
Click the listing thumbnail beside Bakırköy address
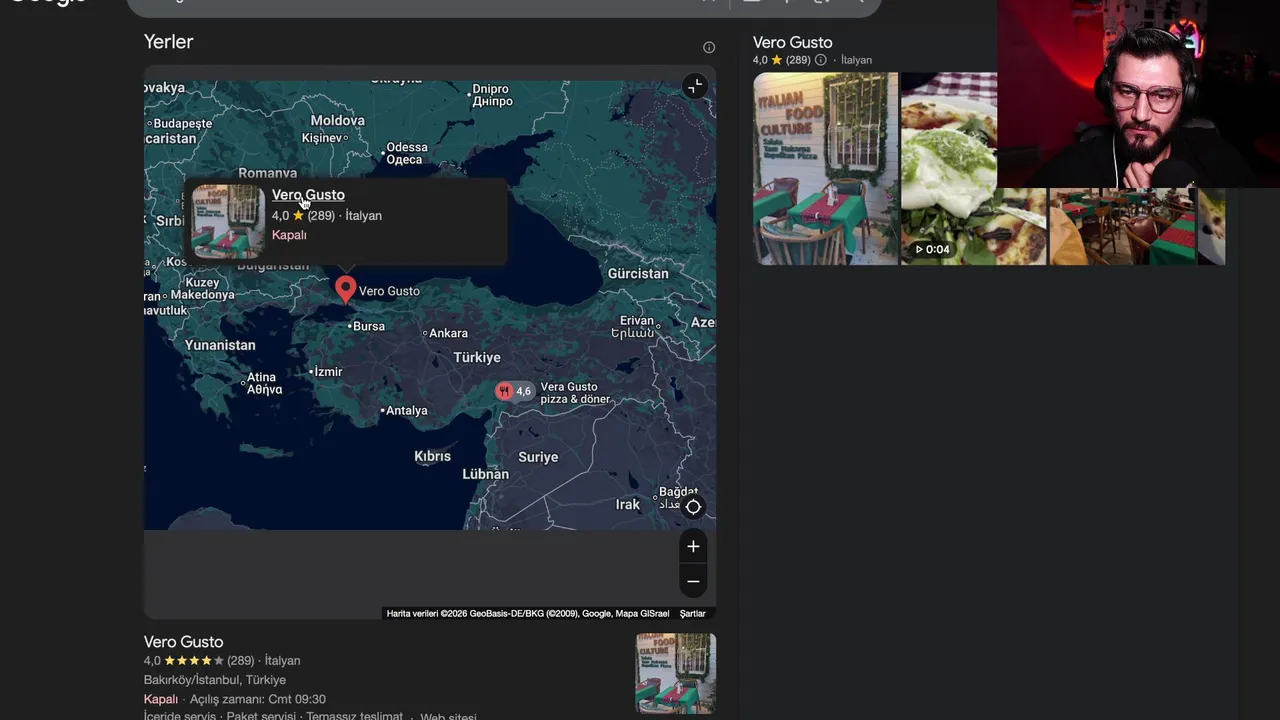tap(675, 673)
